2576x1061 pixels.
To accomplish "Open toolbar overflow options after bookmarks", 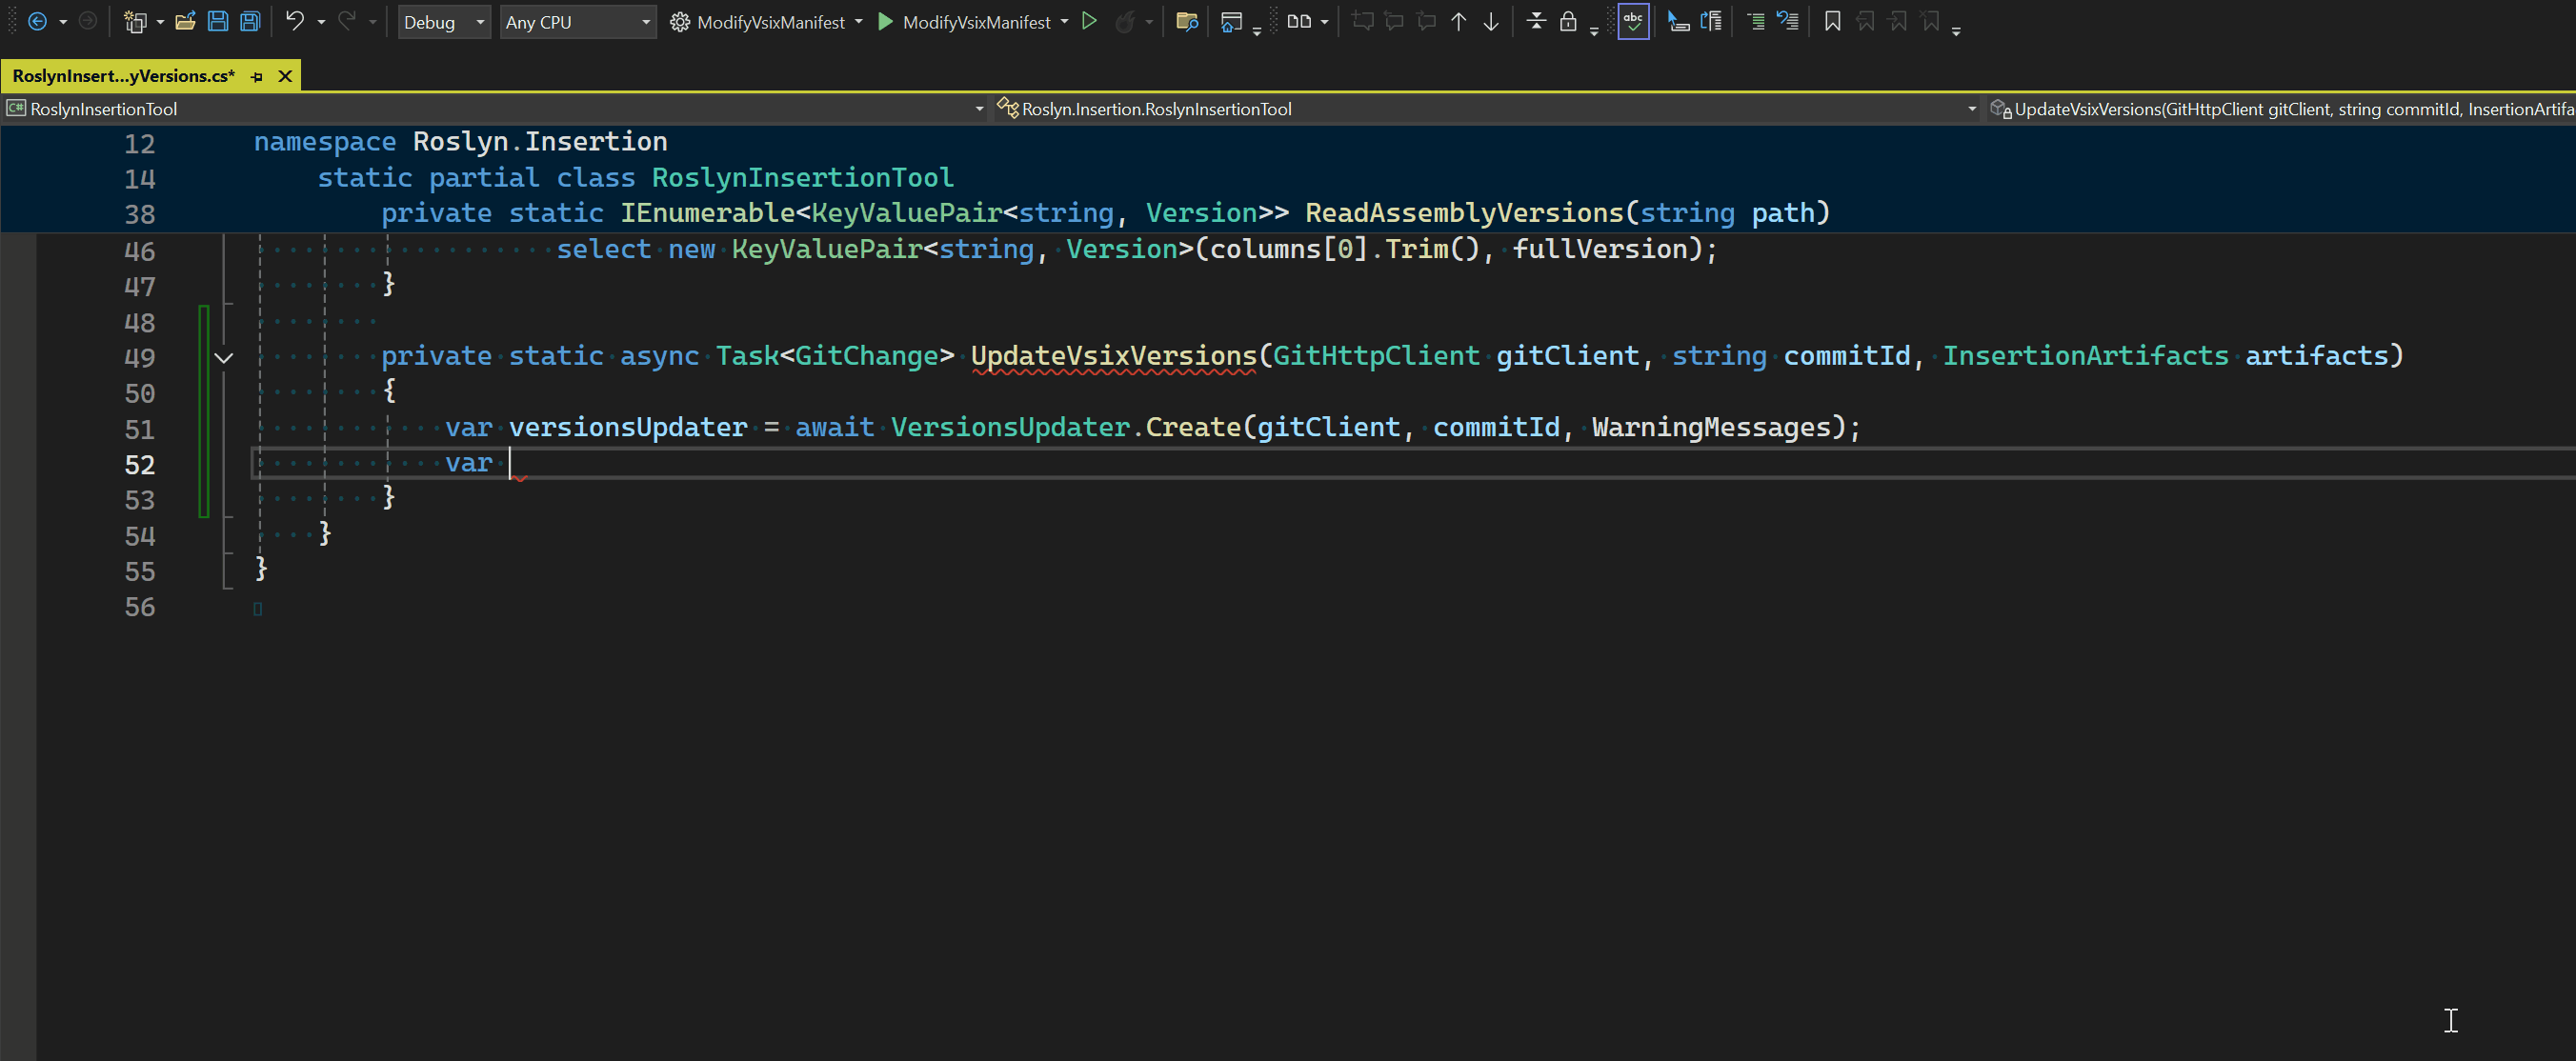I will click(x=1957, y=31).
